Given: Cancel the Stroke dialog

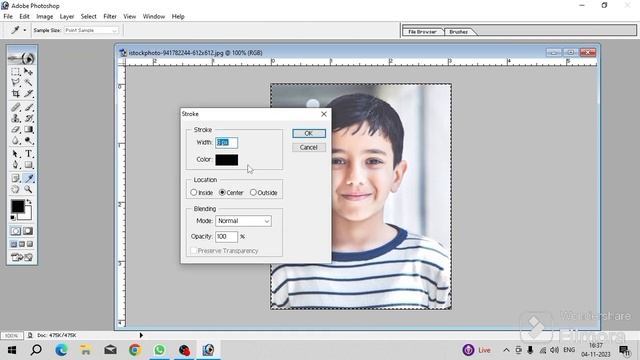Looking at the screenshot, I should click(x=309, y=147).
